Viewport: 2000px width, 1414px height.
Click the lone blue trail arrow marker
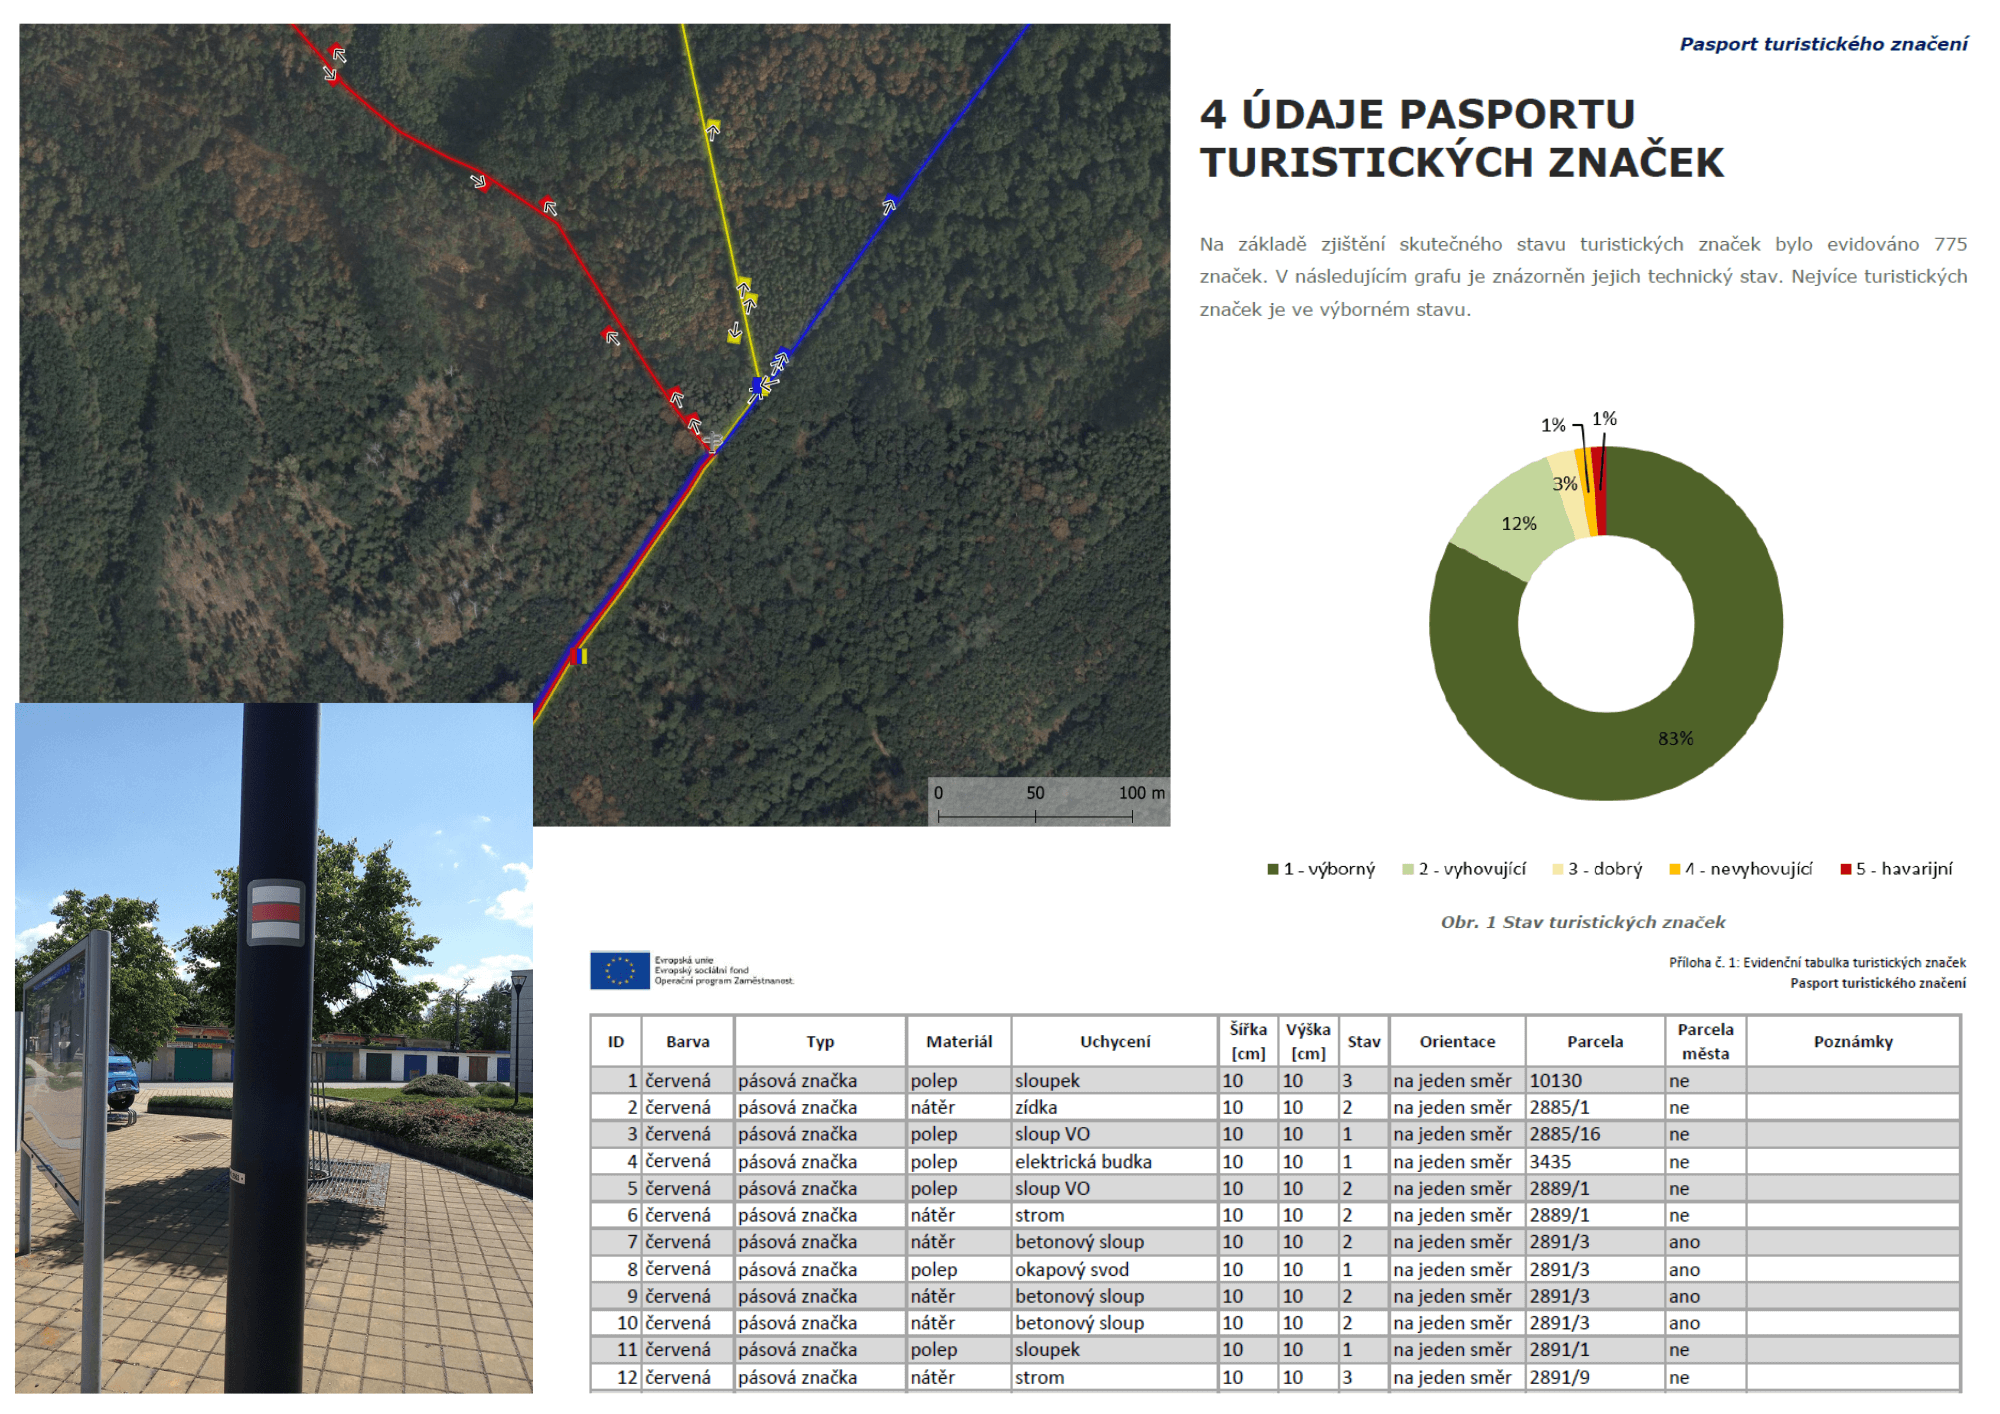(889, 205)
